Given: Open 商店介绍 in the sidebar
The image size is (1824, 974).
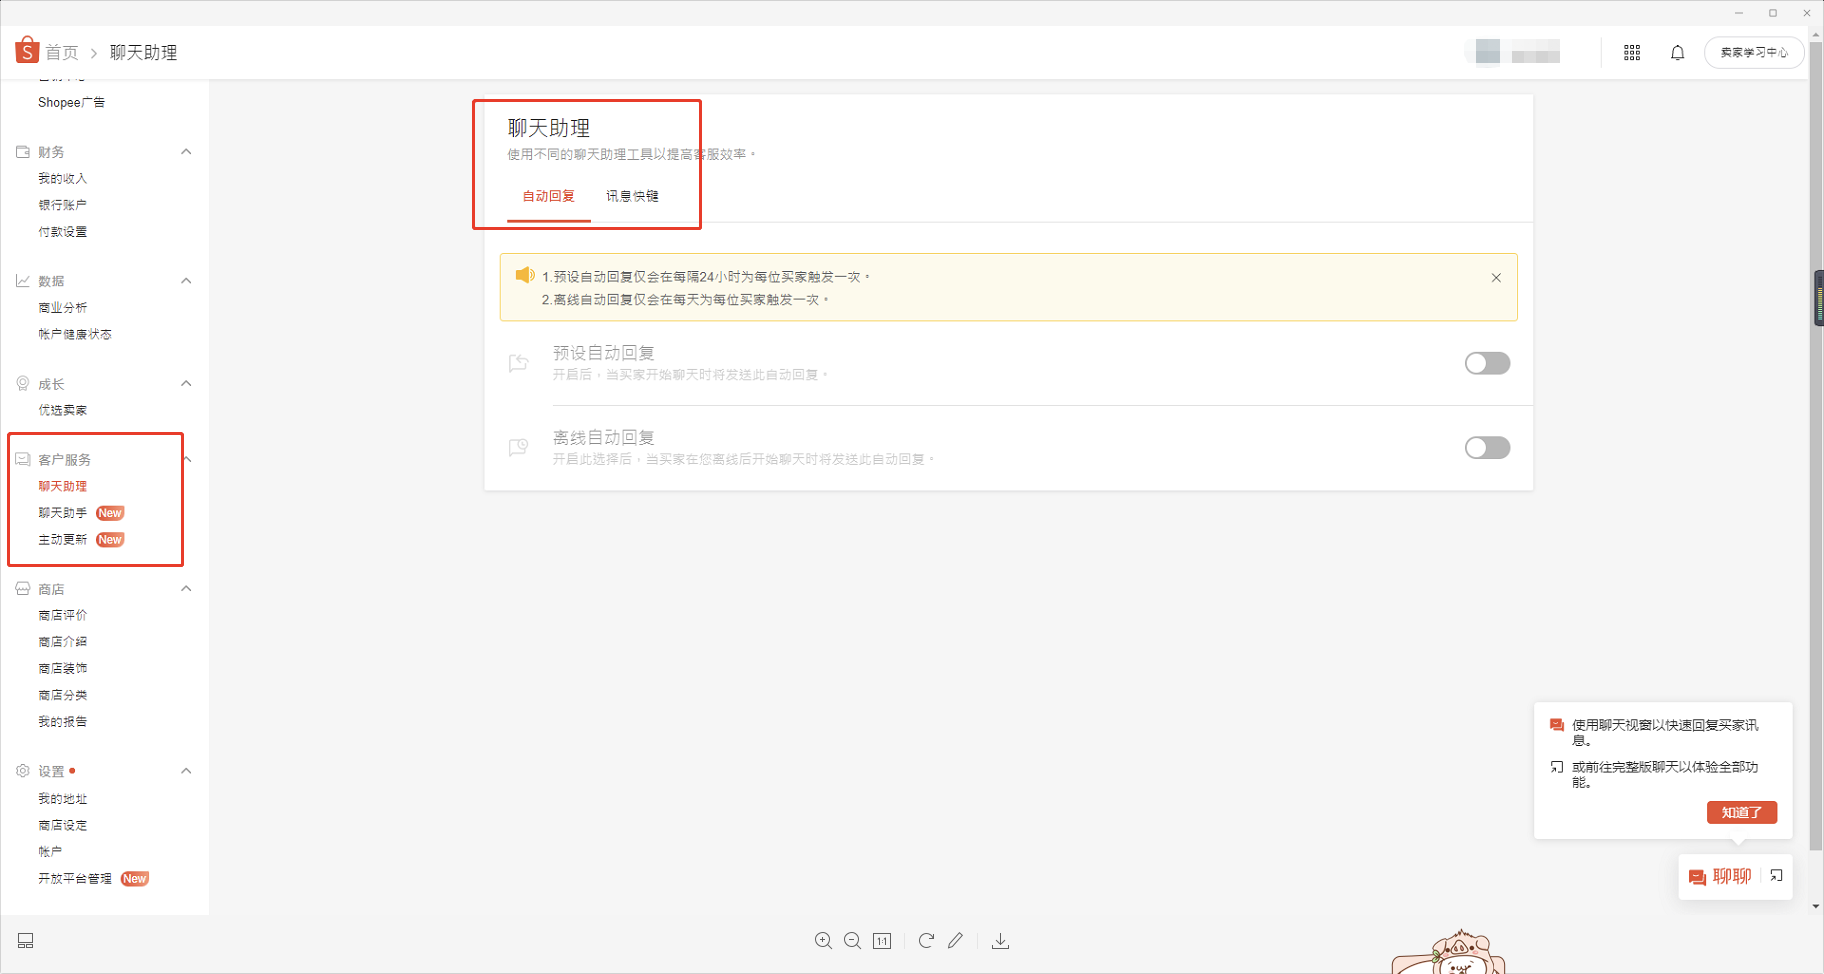Looking at the screenshot, I should click(x=63, y=642).
